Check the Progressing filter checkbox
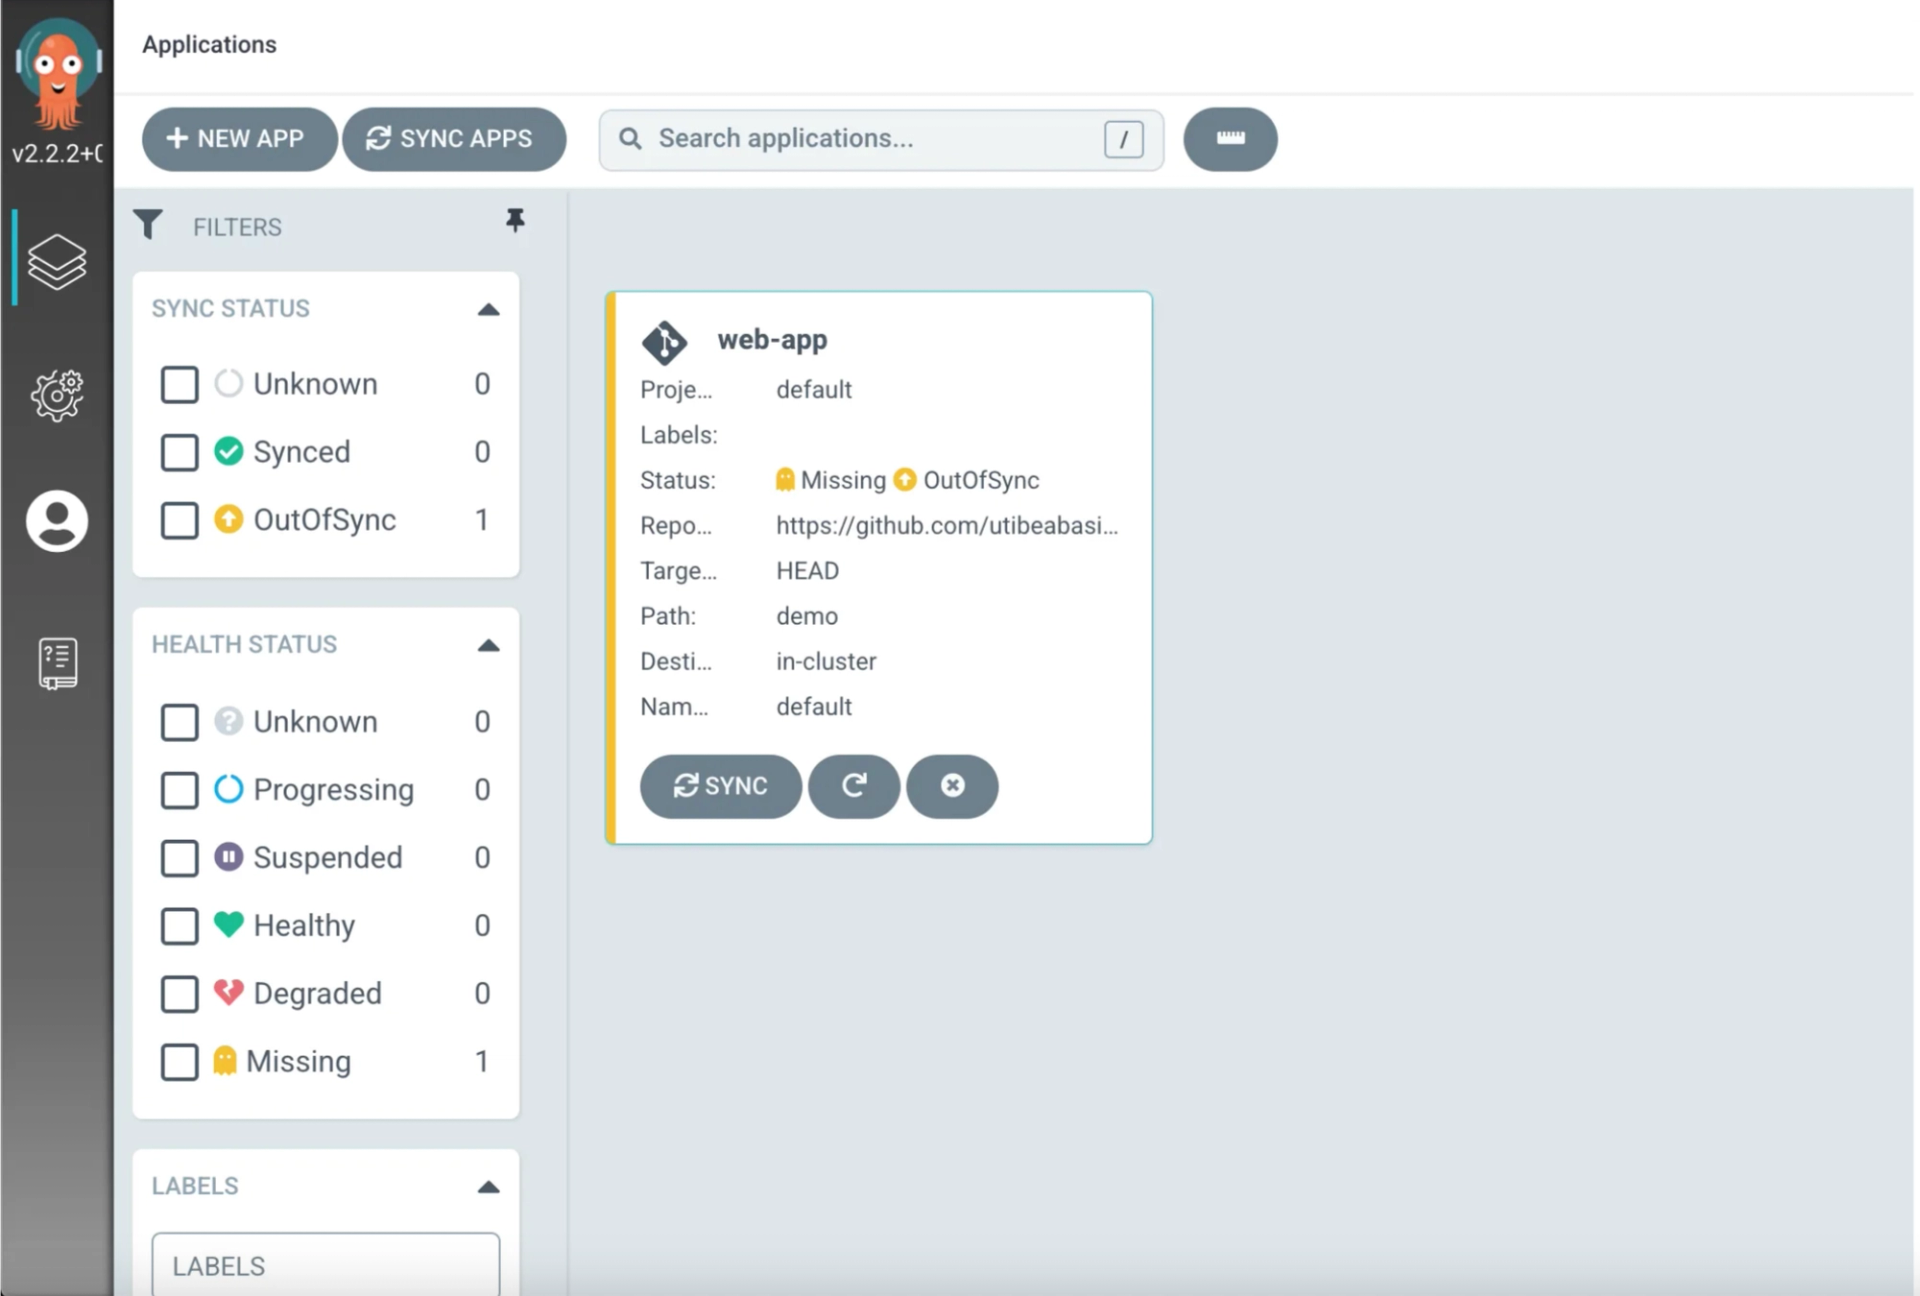 [180, 790]
